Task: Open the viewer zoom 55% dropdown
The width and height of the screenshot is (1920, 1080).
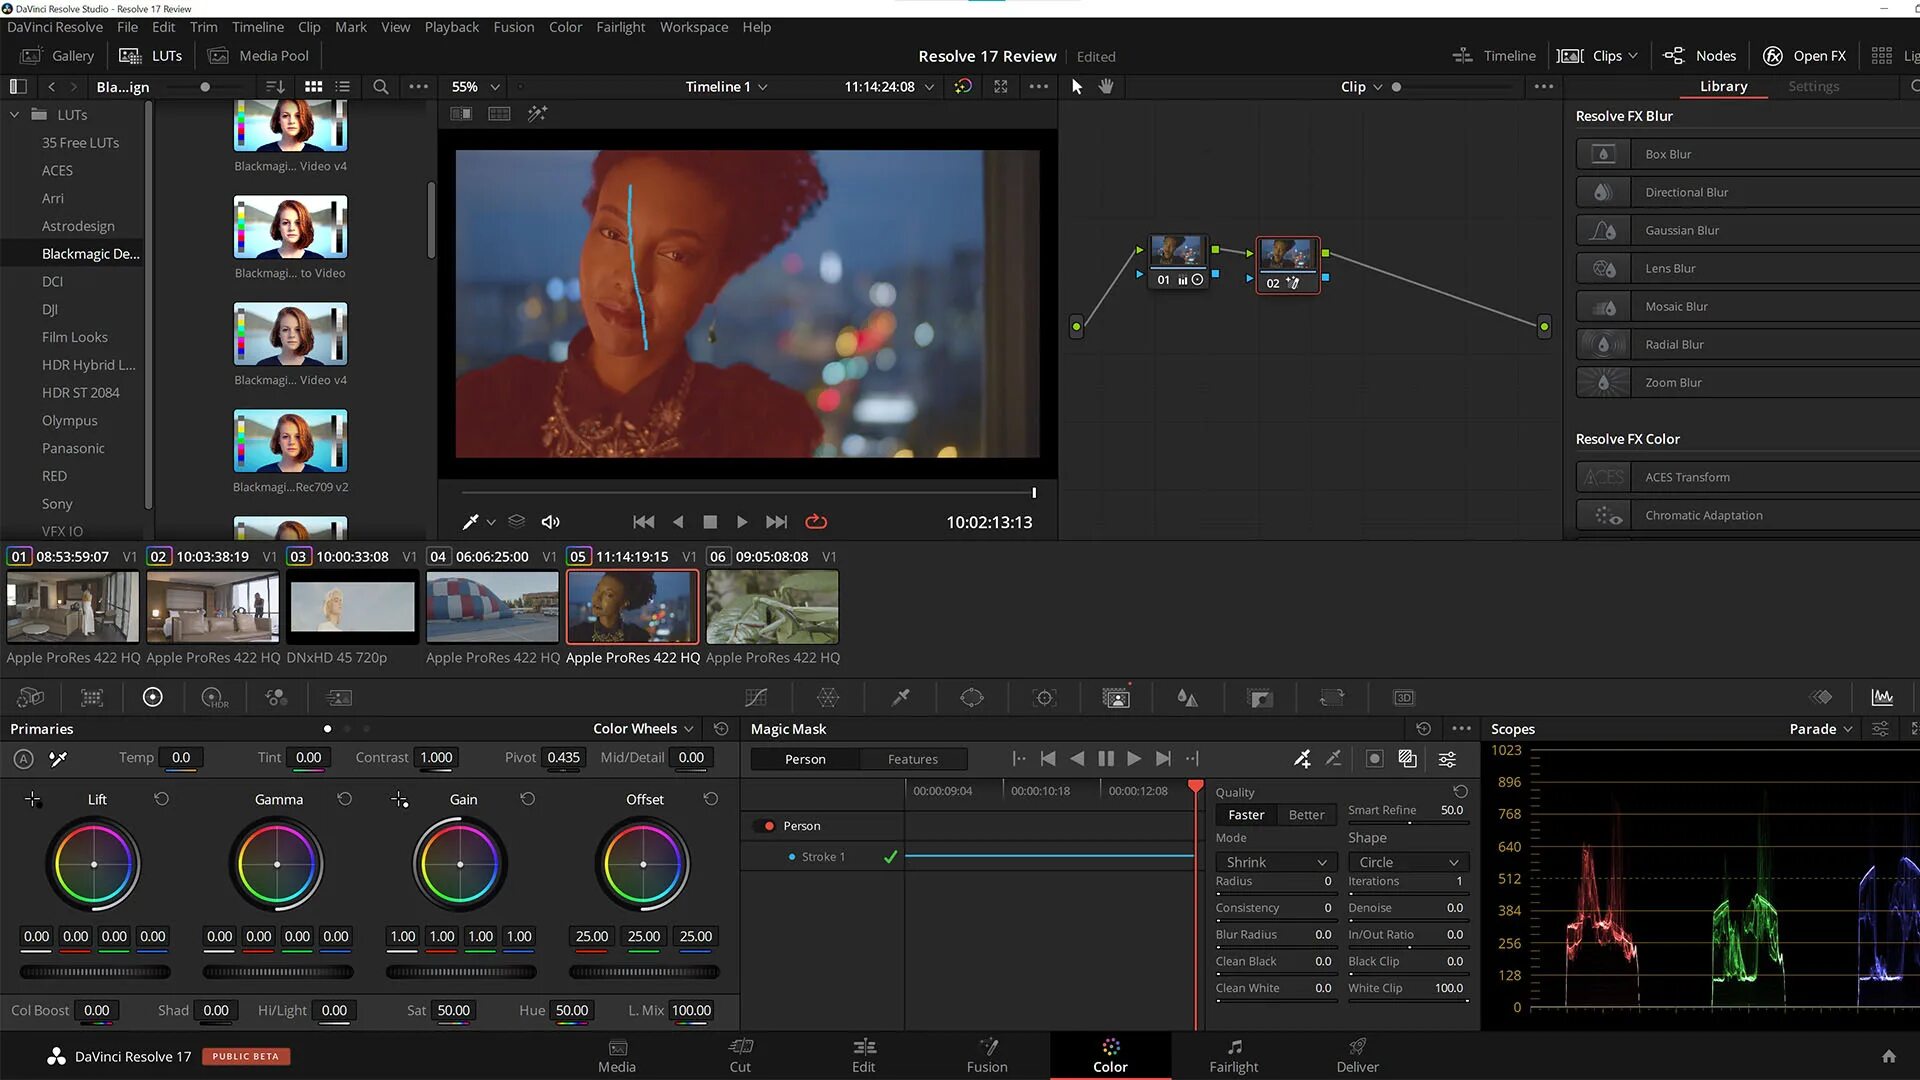Action: [475, 87]
